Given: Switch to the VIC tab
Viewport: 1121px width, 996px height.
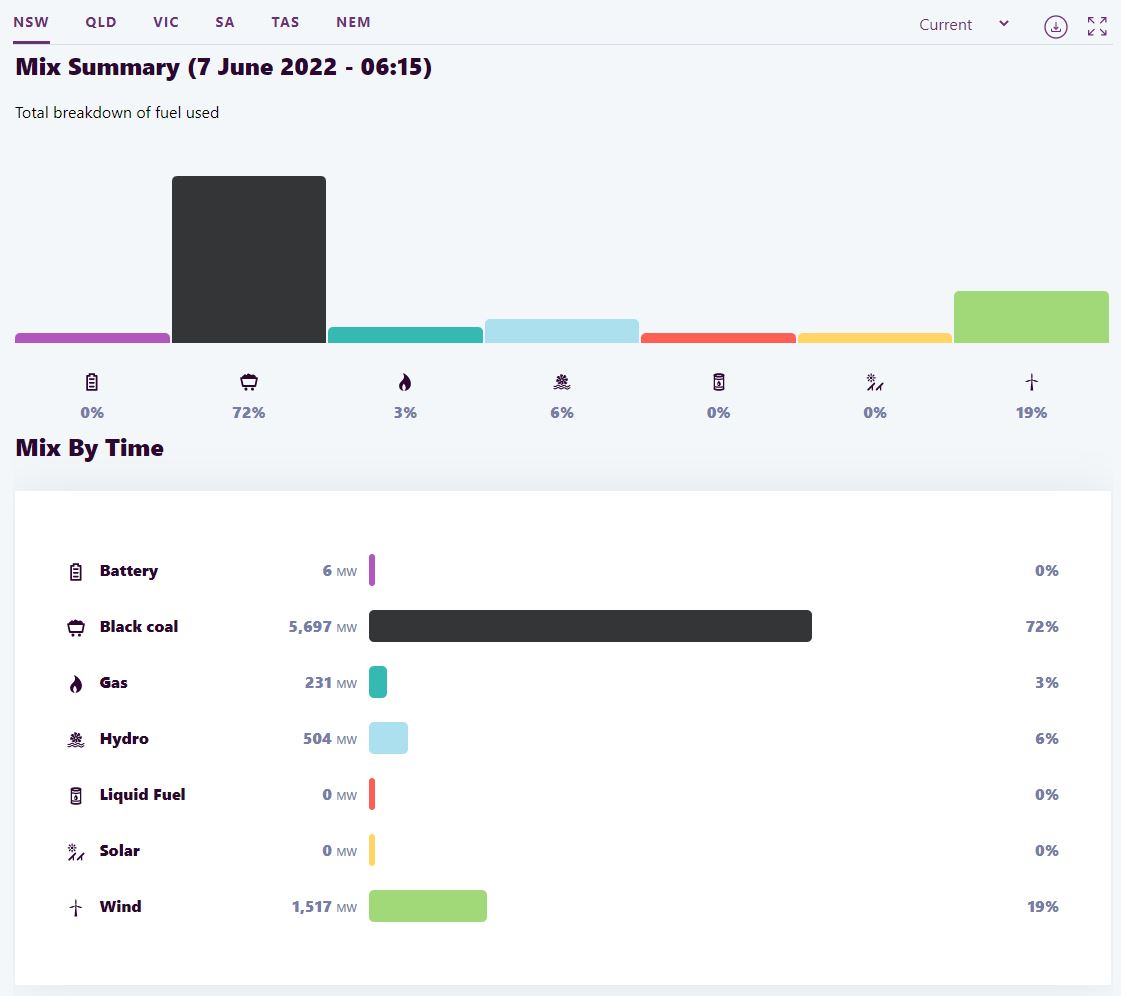Looking at the screenshot, I should (166, 22).
